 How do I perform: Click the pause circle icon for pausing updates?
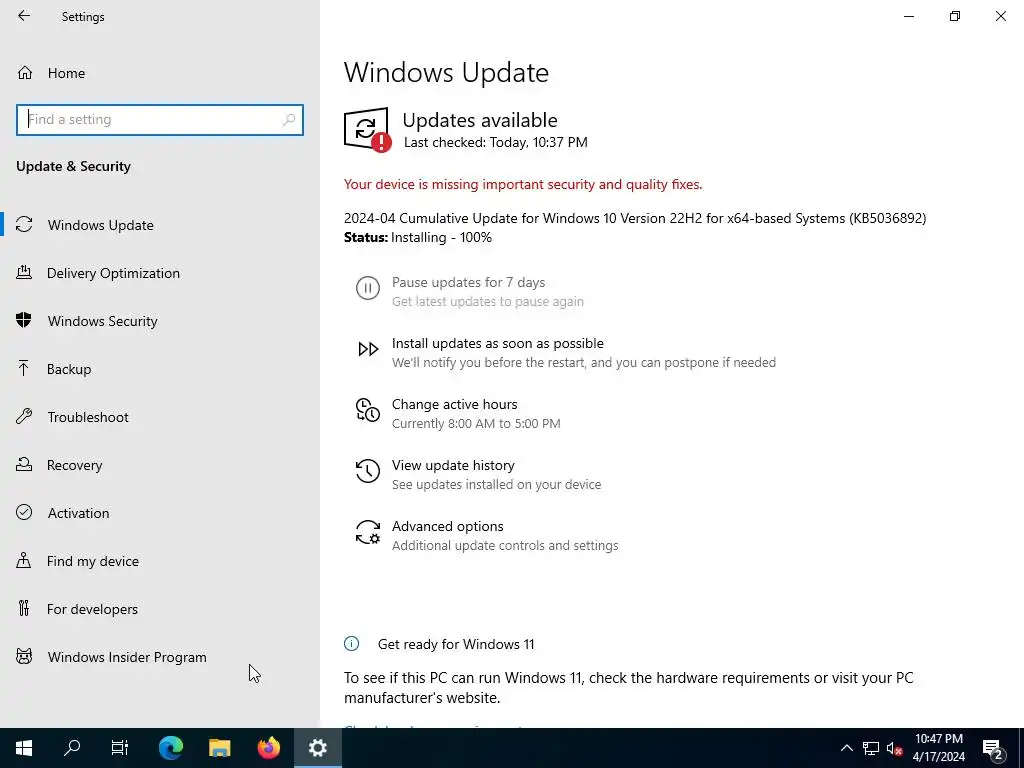pyautogui.click(x=368, y=288)
